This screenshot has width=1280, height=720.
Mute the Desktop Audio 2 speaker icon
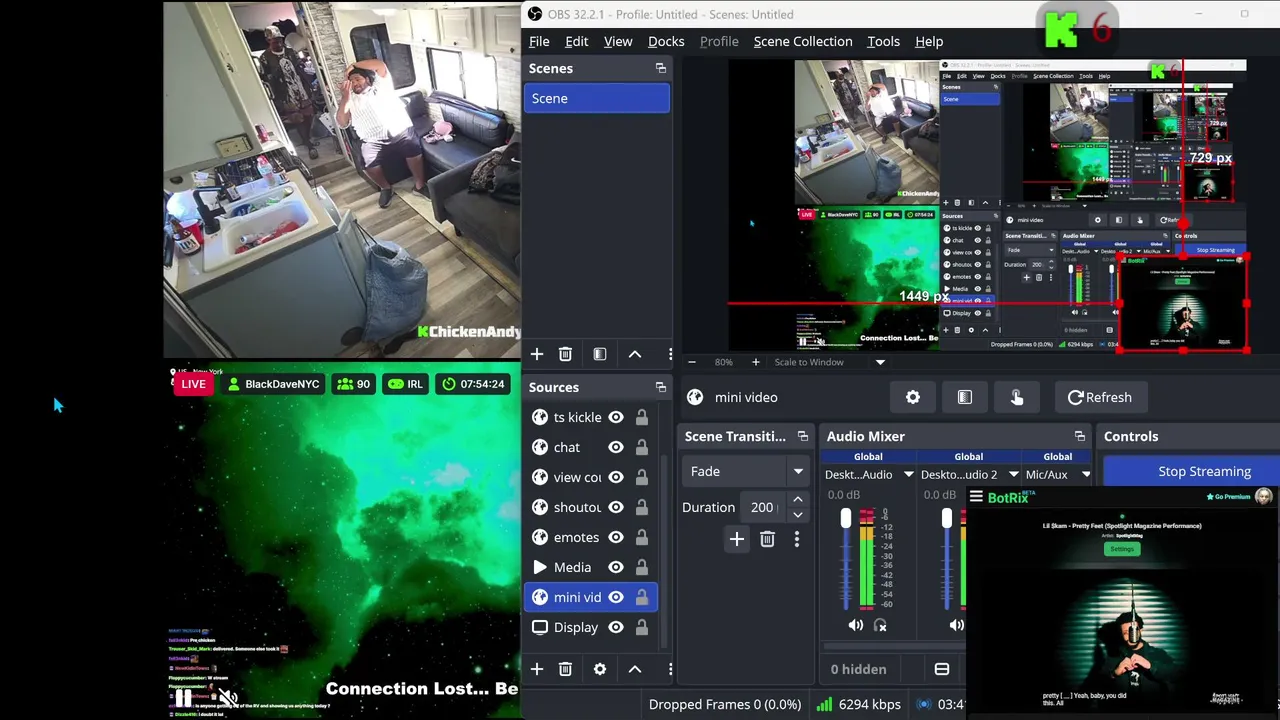pos(956,625)
